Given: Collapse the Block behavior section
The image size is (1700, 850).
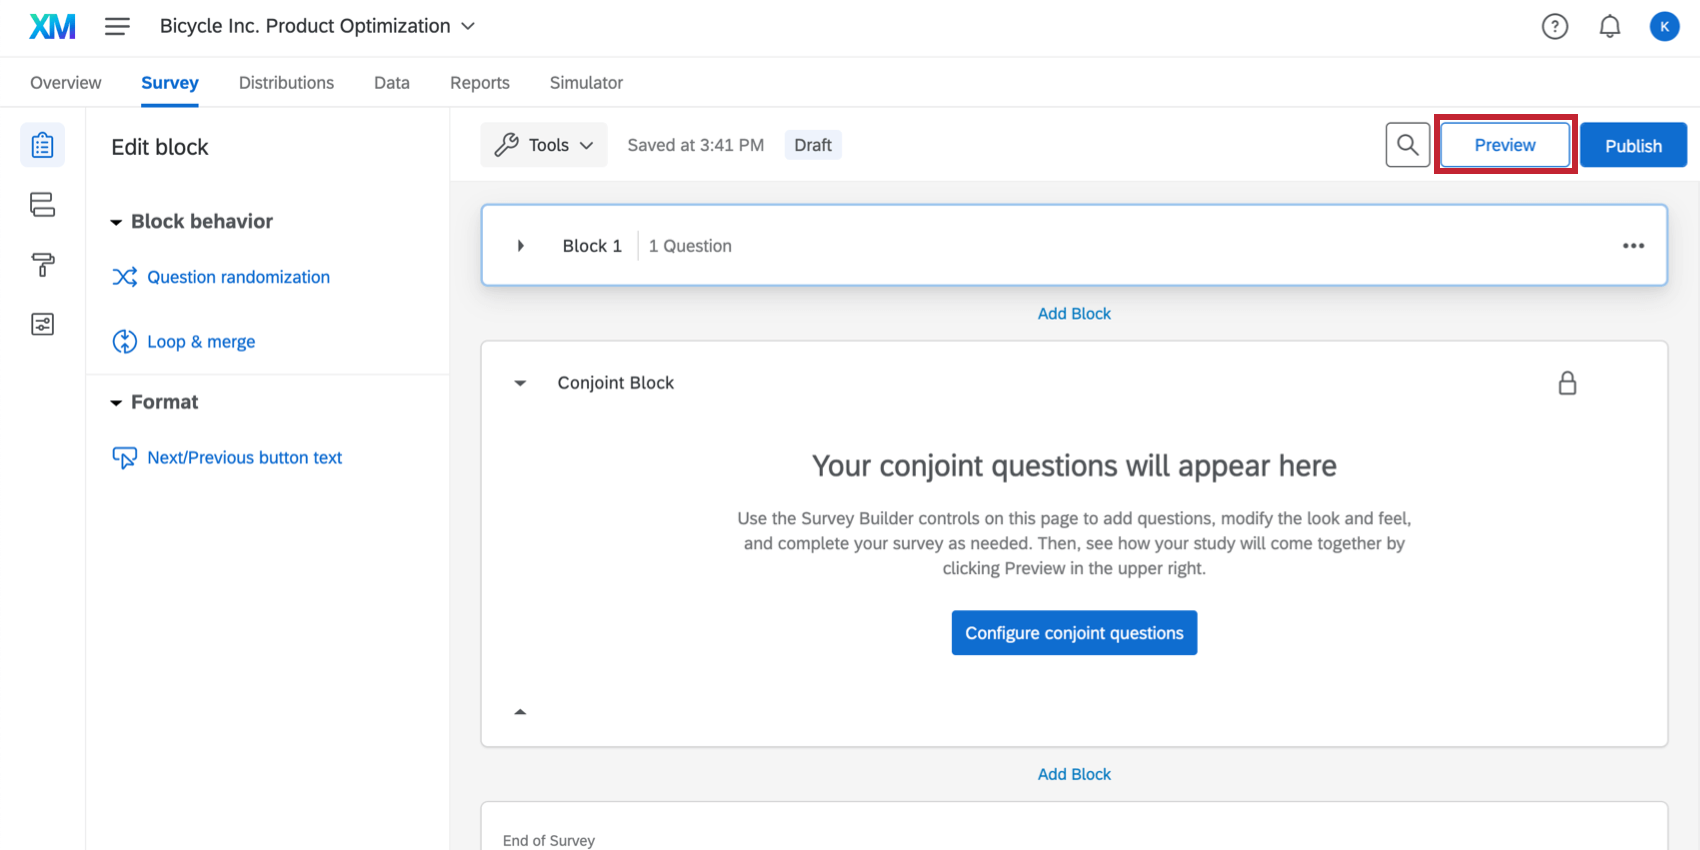Looking at the screenshot, I should (x=116, y=222).
